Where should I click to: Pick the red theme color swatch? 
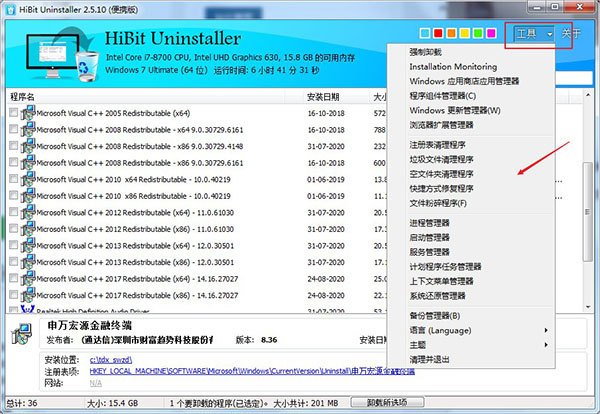(438, 34)
